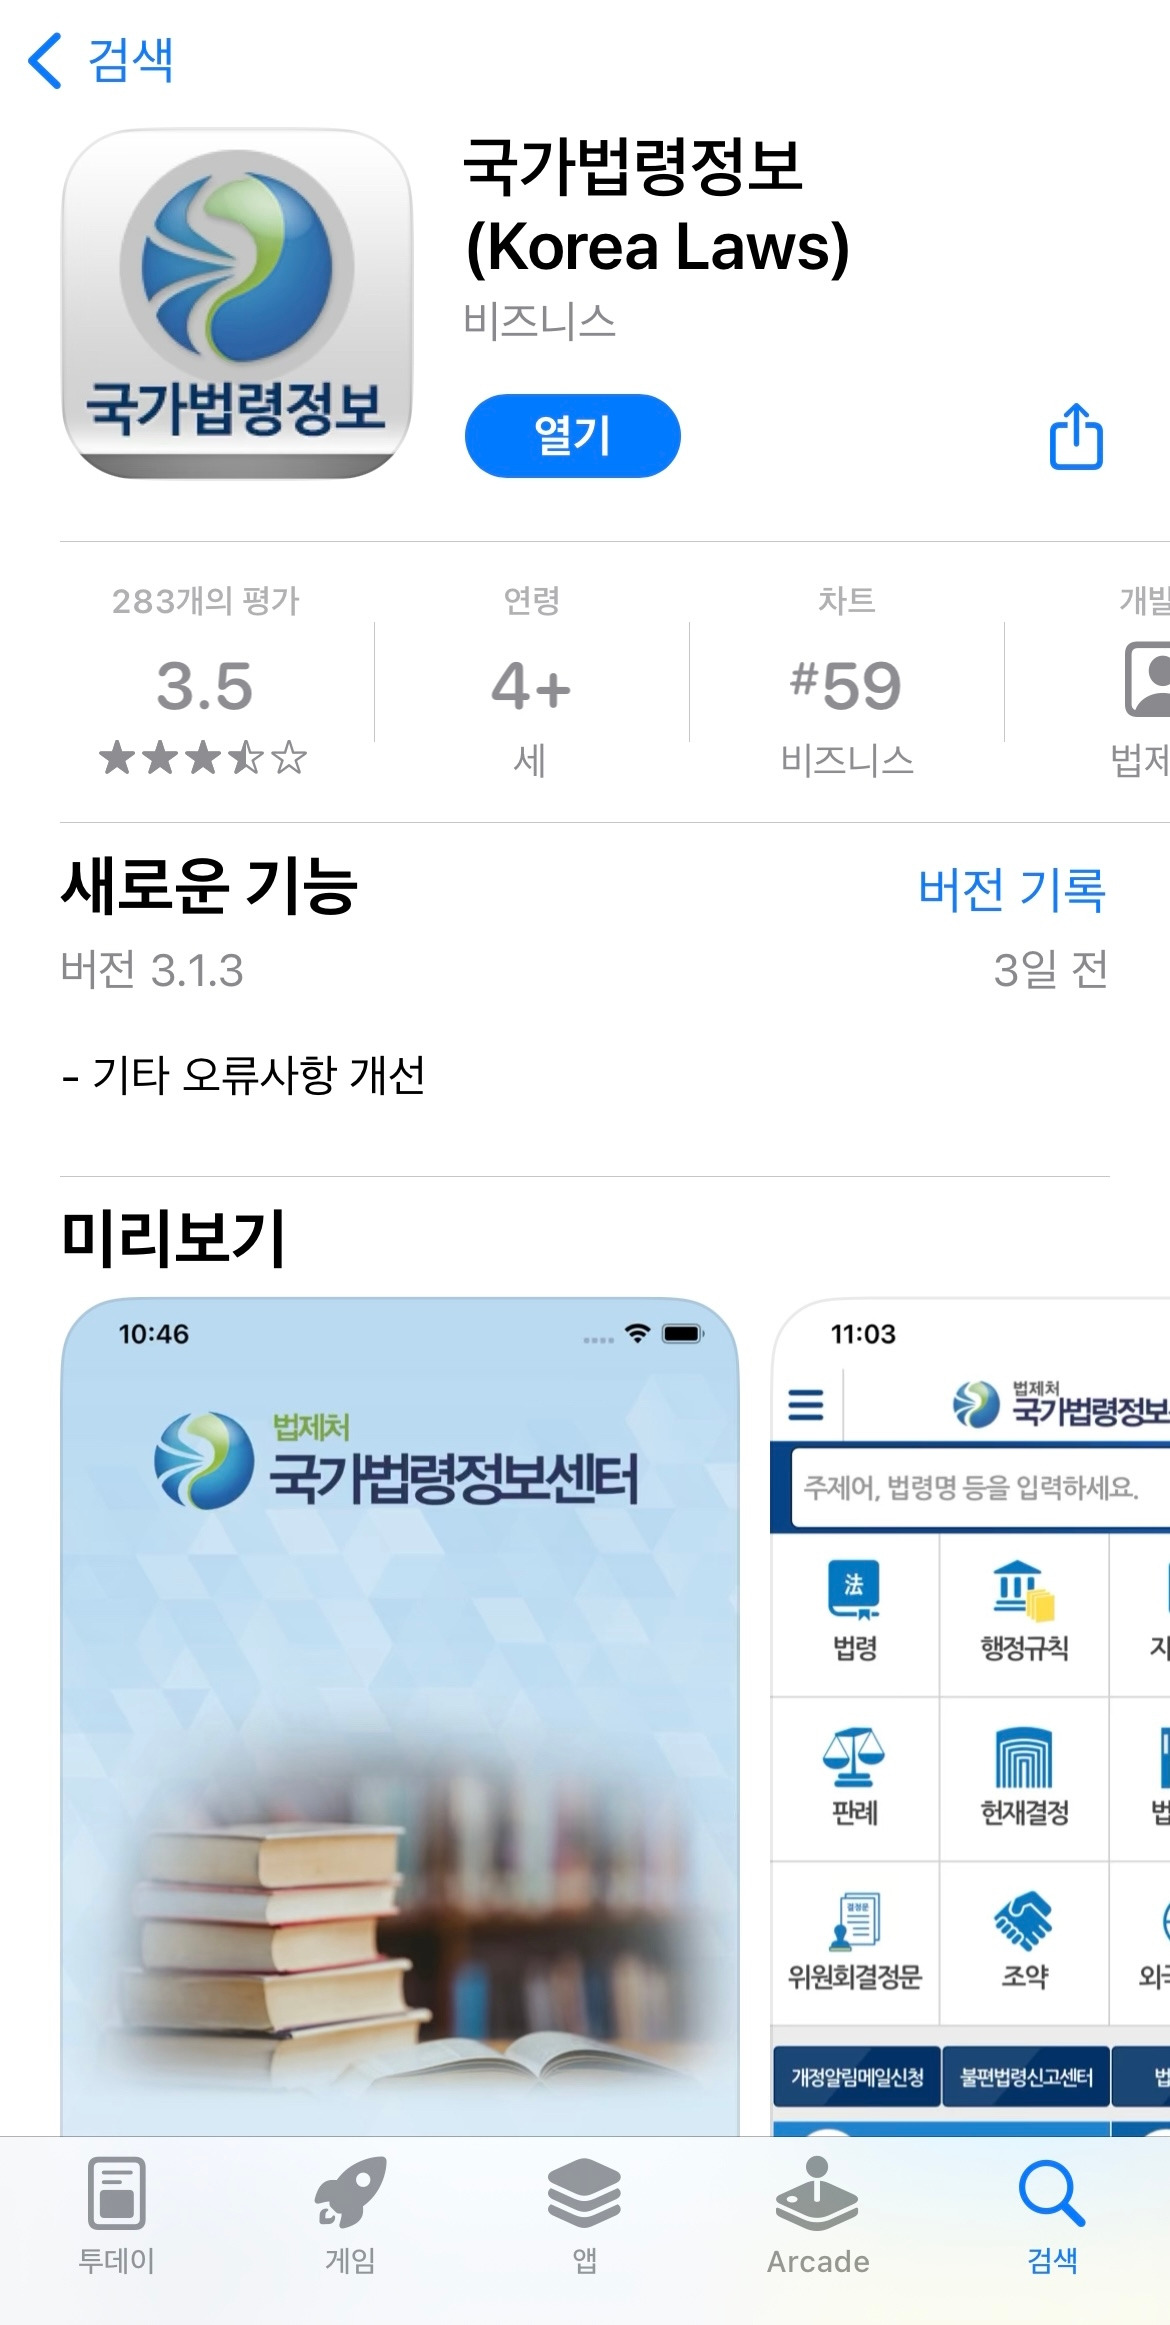Tap the share icon
Viewport: 1170px width, 2325px height.
tap(1076, 436)
